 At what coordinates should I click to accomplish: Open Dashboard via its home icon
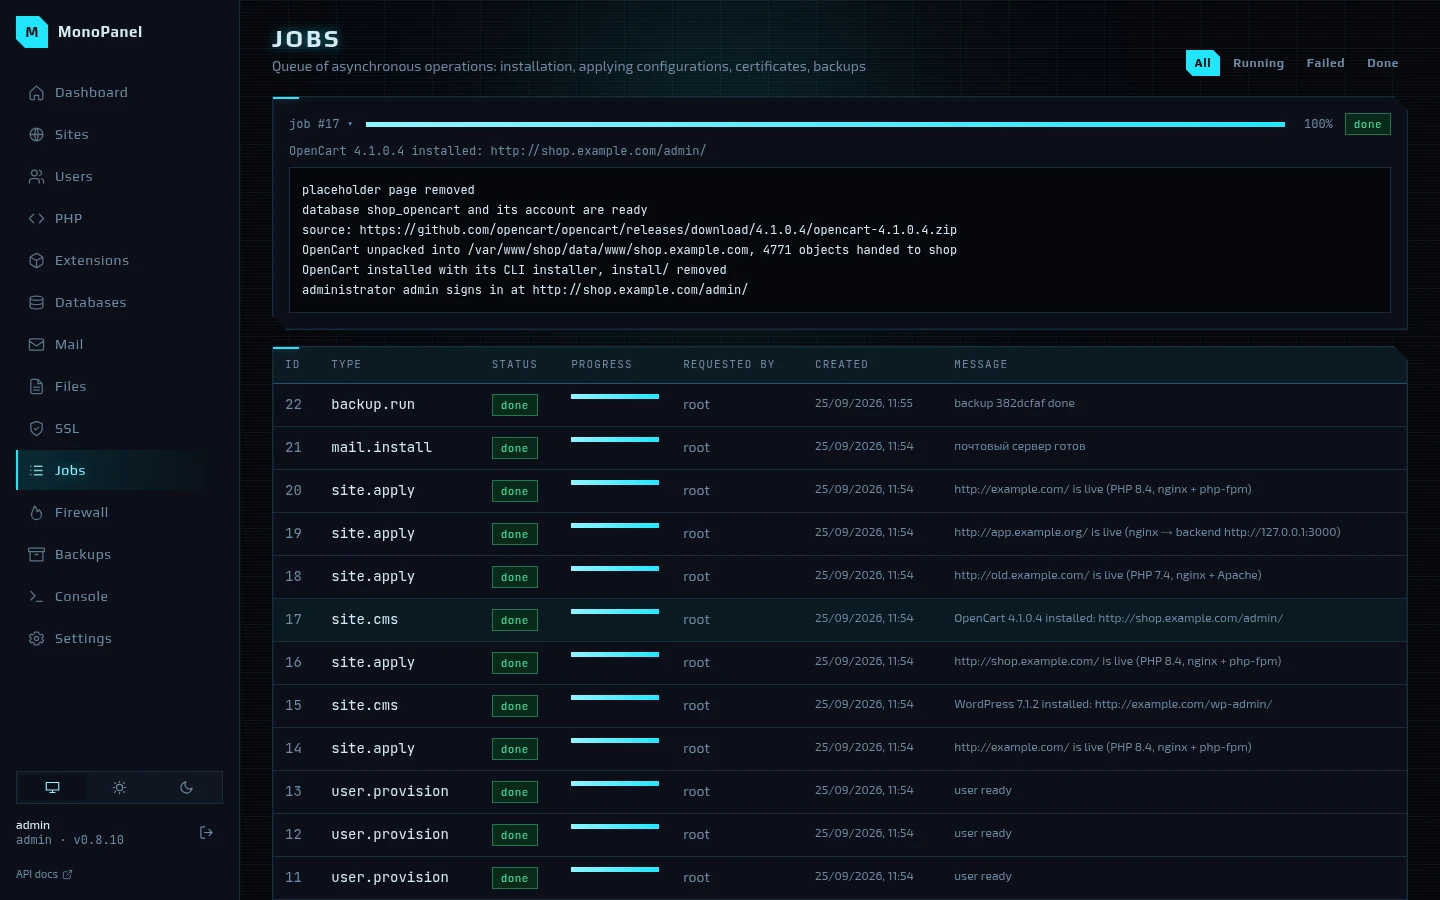pos(37,93)
